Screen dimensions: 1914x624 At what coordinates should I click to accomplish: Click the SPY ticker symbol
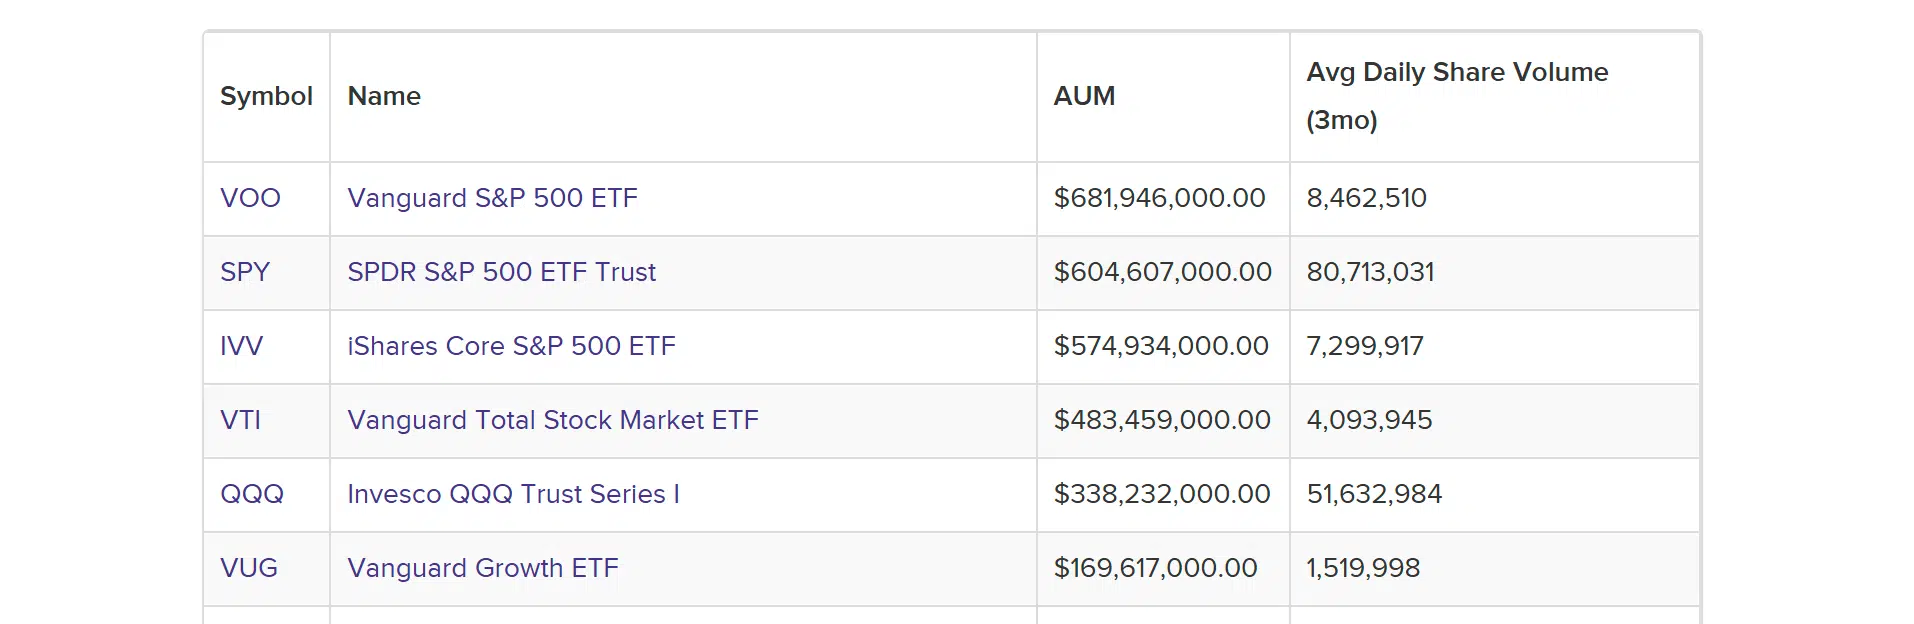pyautogui.click(x=245, y=272)
